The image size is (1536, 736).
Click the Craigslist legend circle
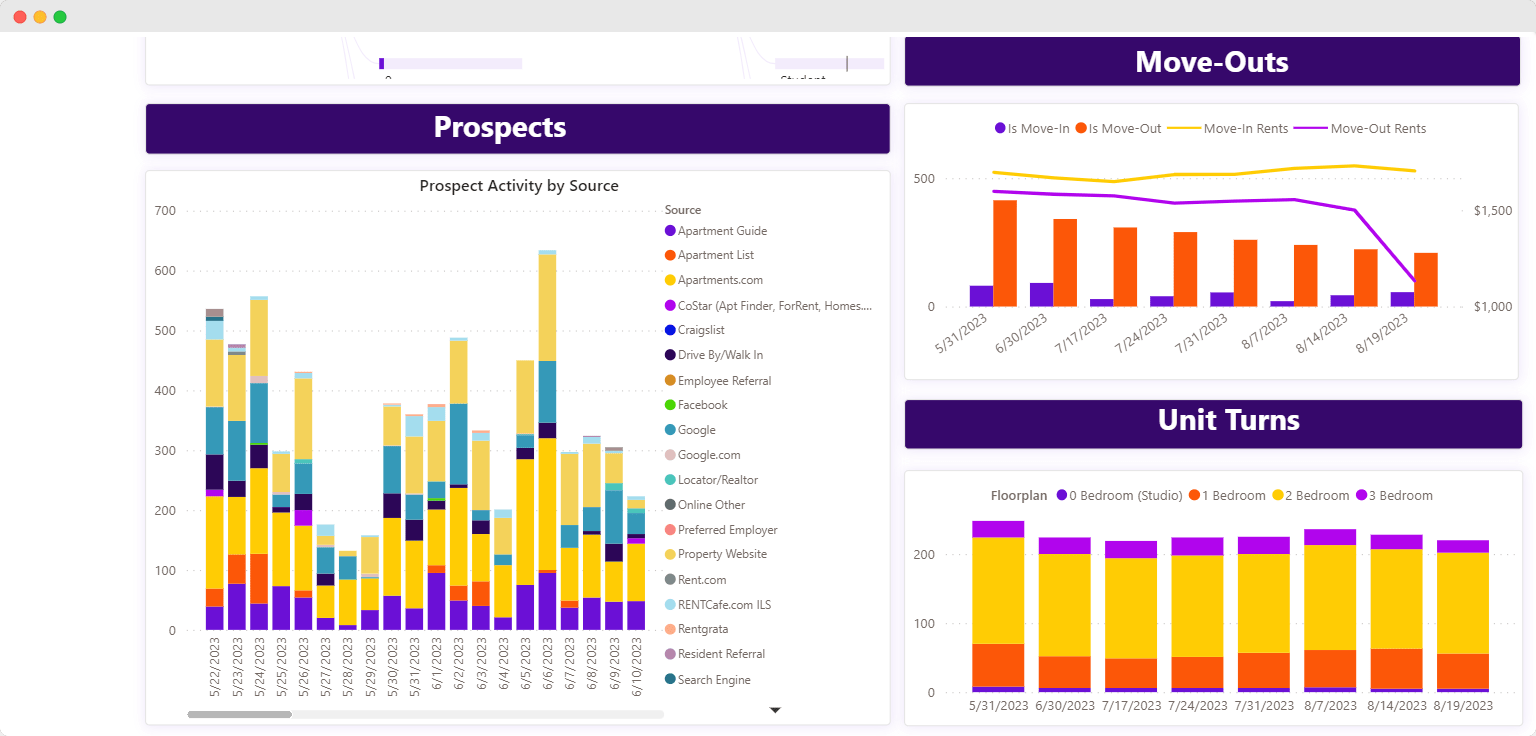coord(670,330)
